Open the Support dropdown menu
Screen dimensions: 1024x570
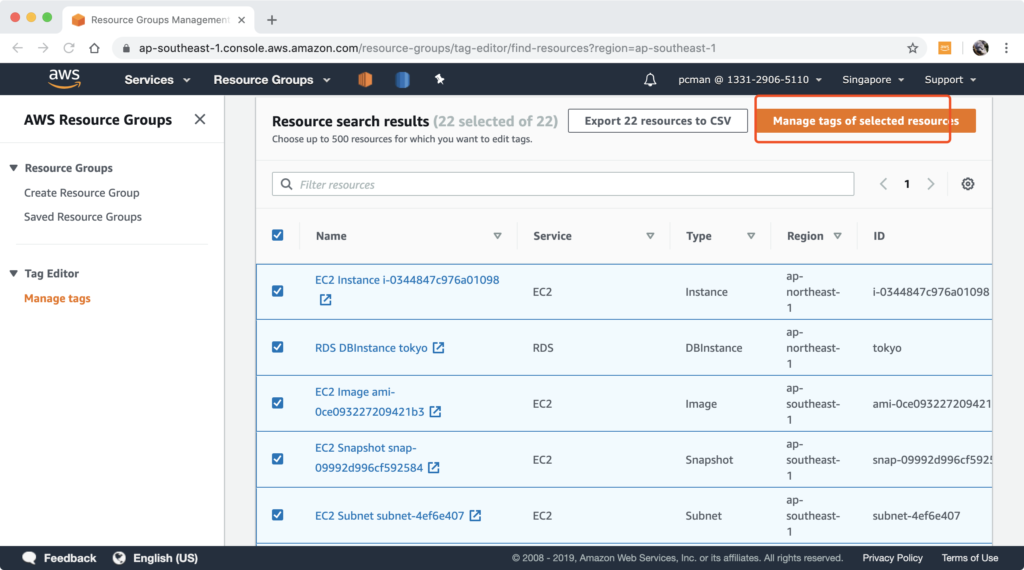click(950, 80)
